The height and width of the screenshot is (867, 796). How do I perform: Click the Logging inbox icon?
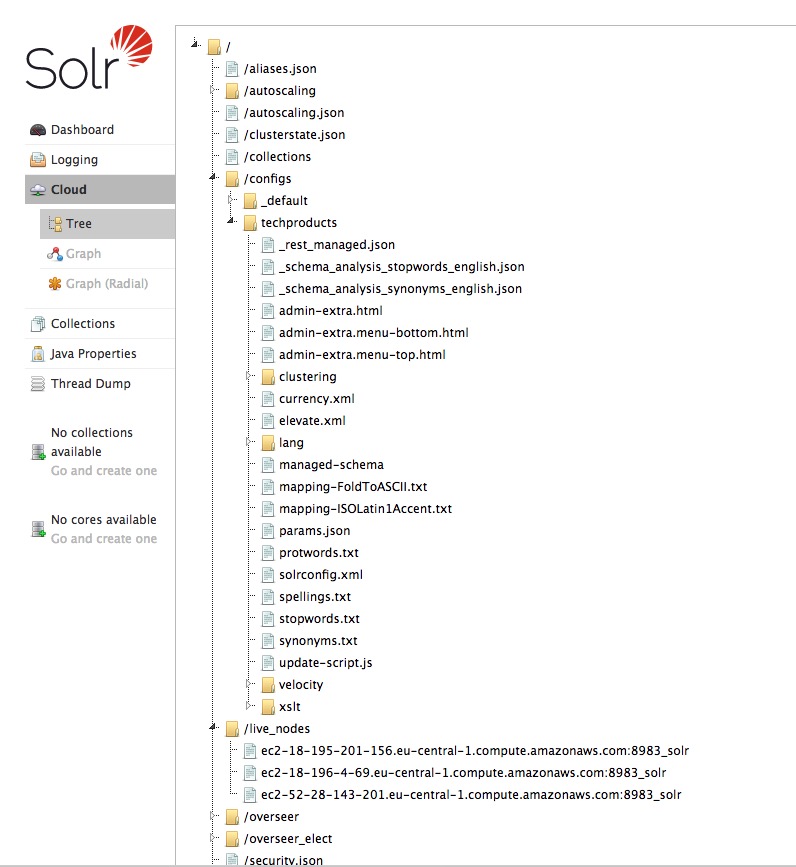coord(38,160)
